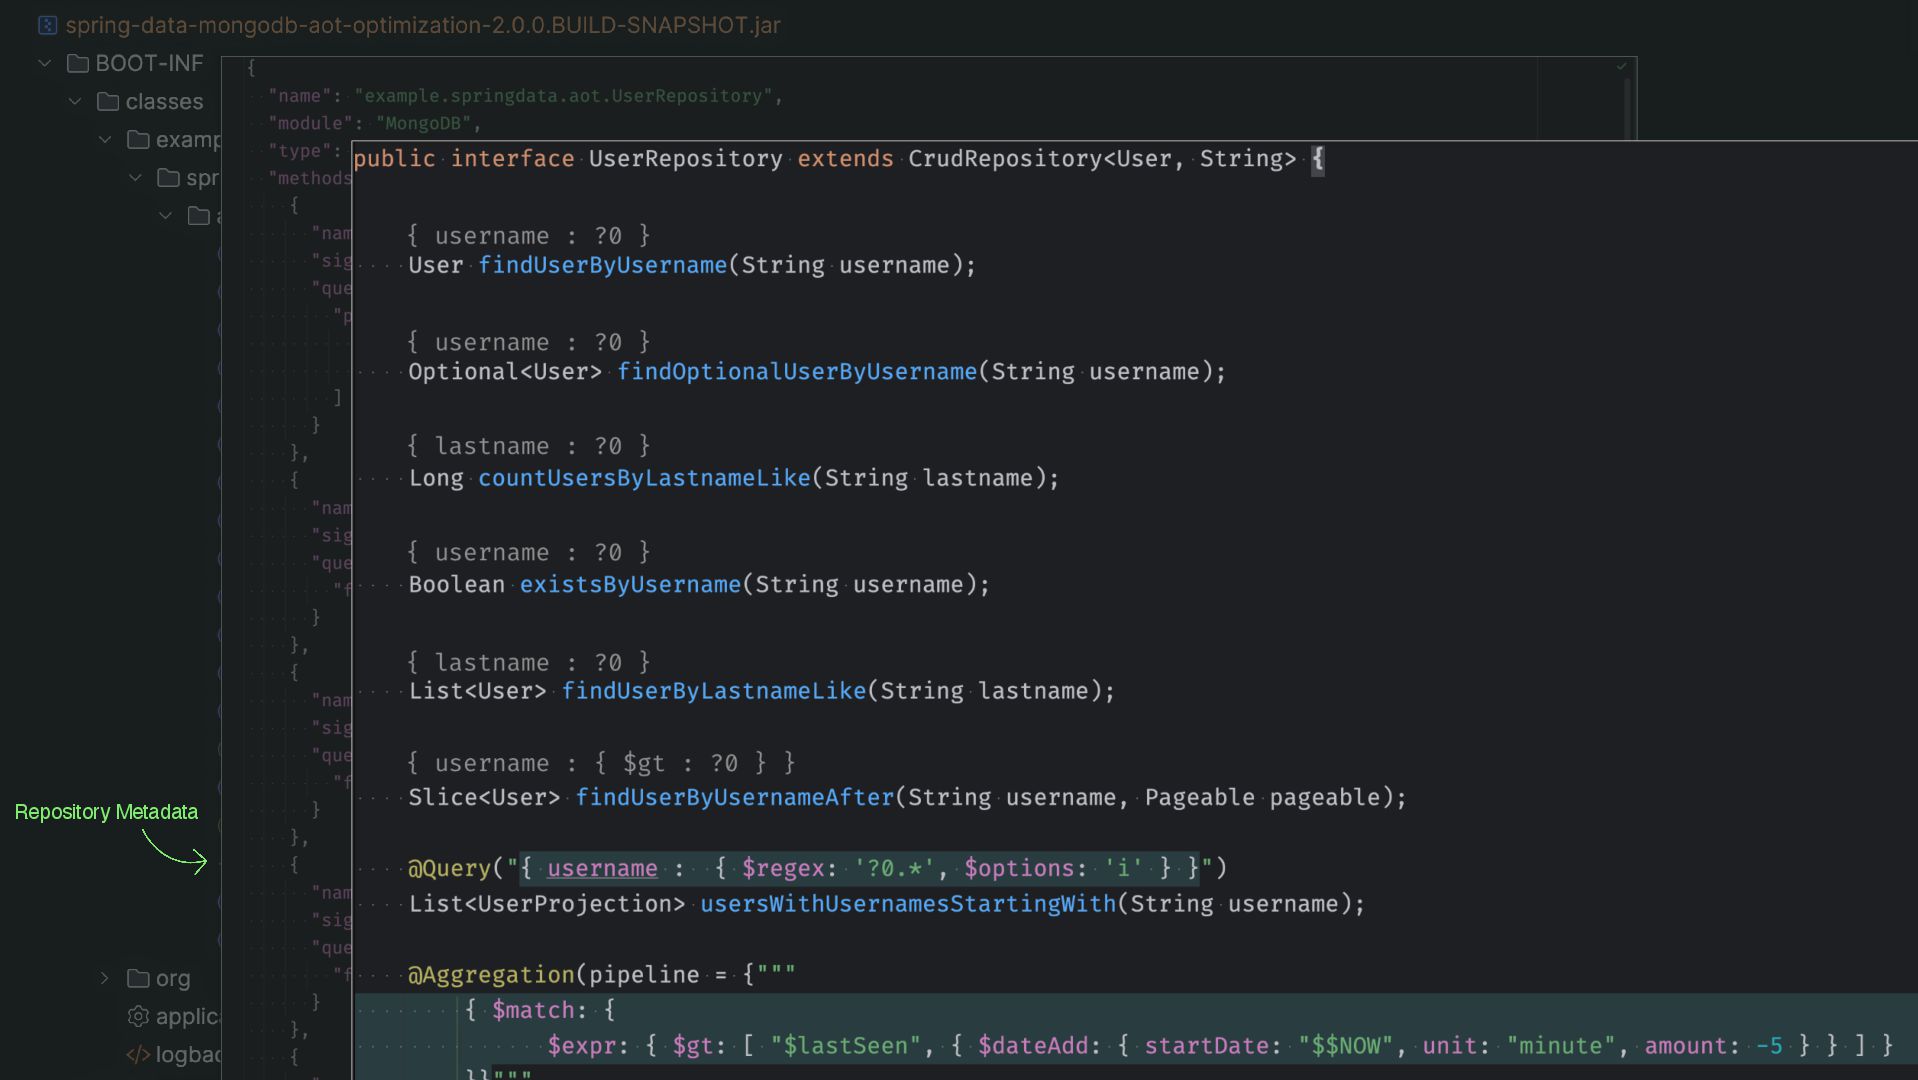Click the classes folder icon
Viewport: 1918px width, 1080px height.
tap(108, 102)
